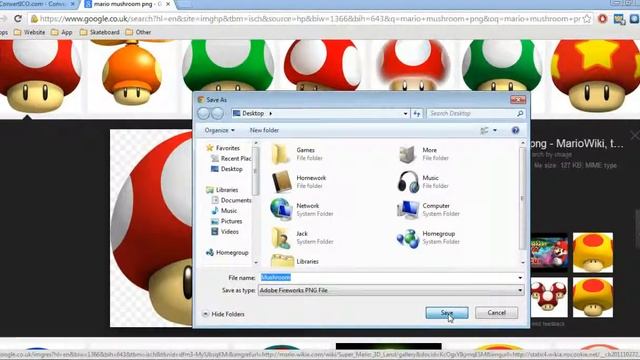Open the Other bookmarks folder
Image resolution: width=640 pixels, height=360 pixels.
point(138,32)
